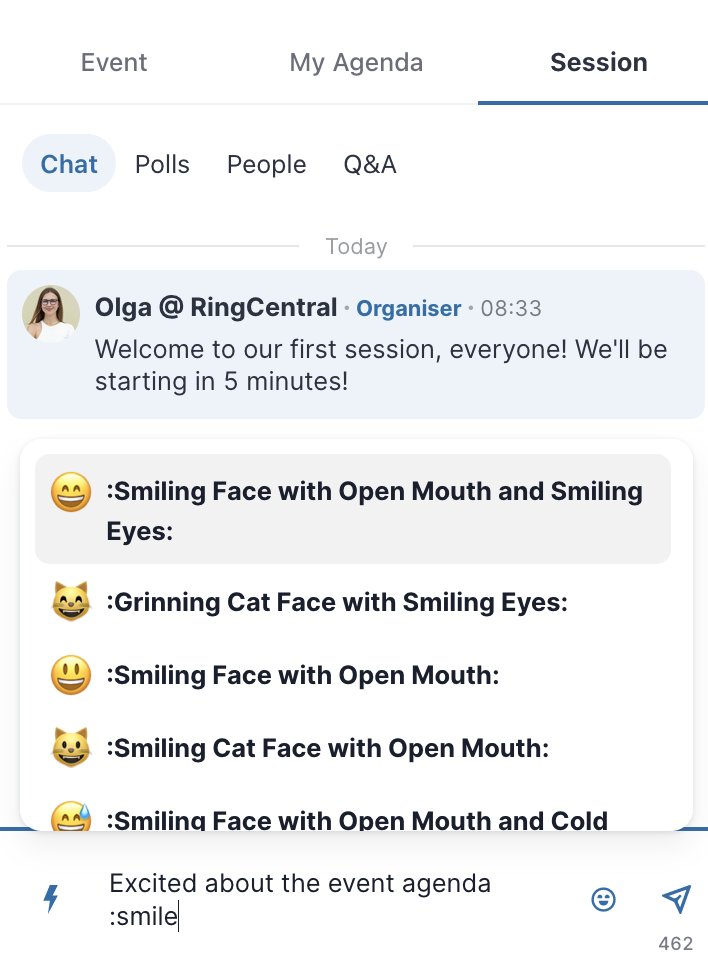Open the emoji picker smiley icon
708x964 pixels.
604,899
